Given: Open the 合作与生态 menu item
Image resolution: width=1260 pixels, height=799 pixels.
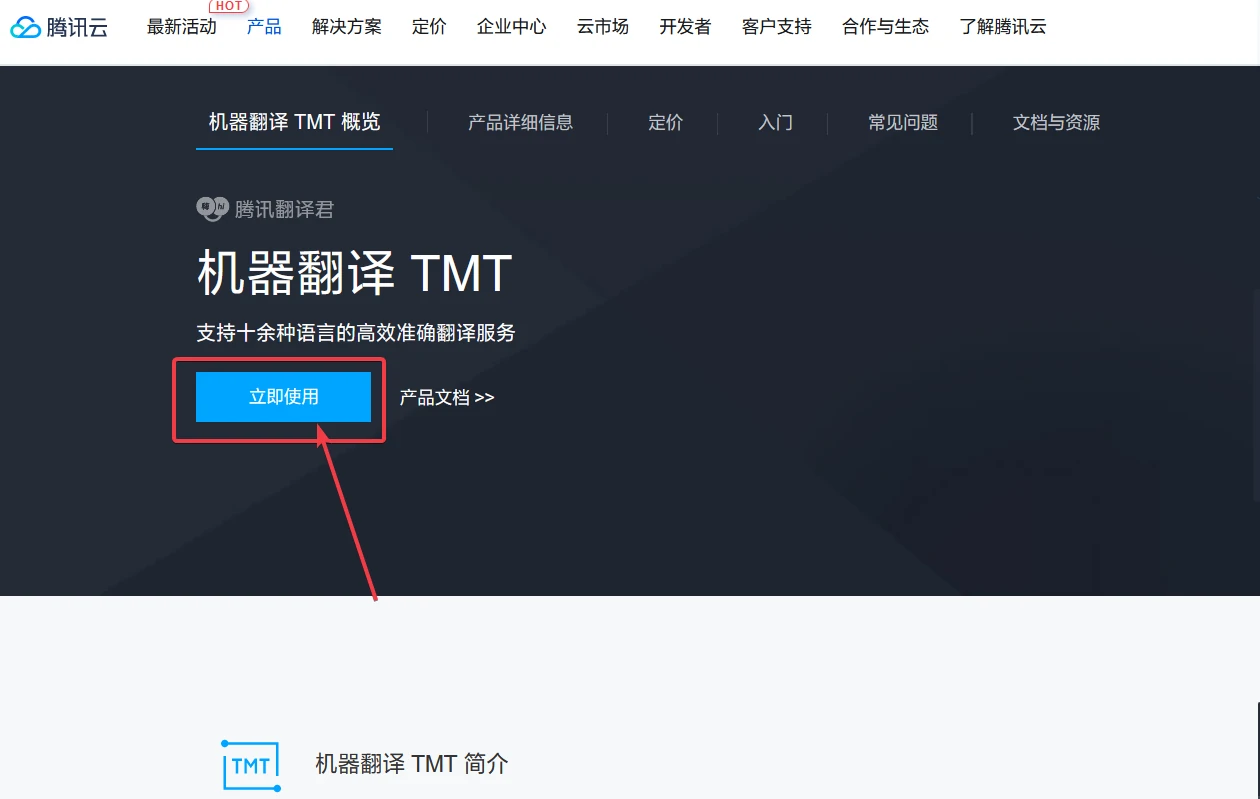Looking at the screenshot, I should coord(885,27).
